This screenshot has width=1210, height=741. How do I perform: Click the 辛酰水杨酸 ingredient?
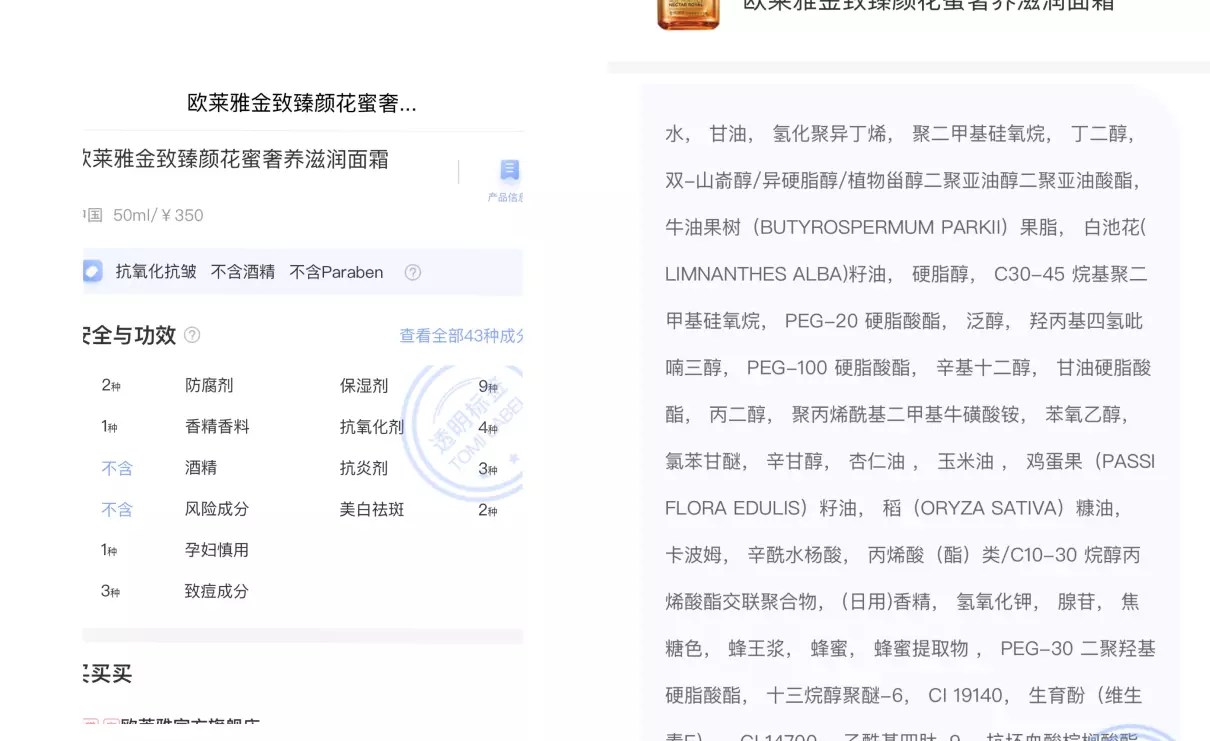(x=797, y=555)
